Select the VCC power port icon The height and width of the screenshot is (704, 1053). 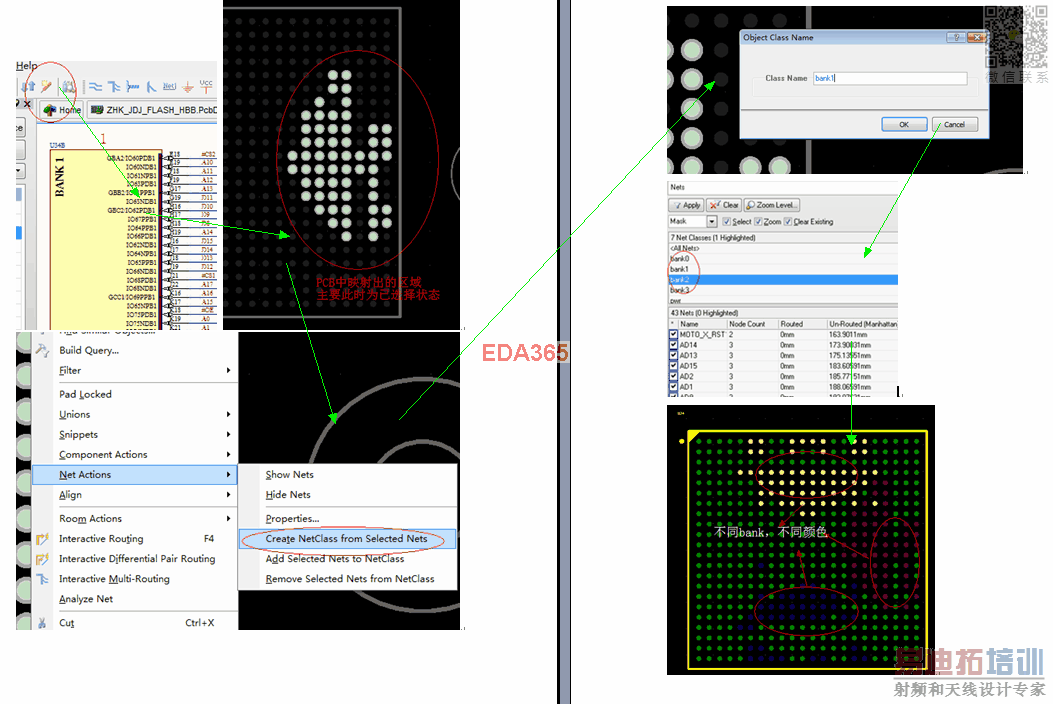point(205,86)
